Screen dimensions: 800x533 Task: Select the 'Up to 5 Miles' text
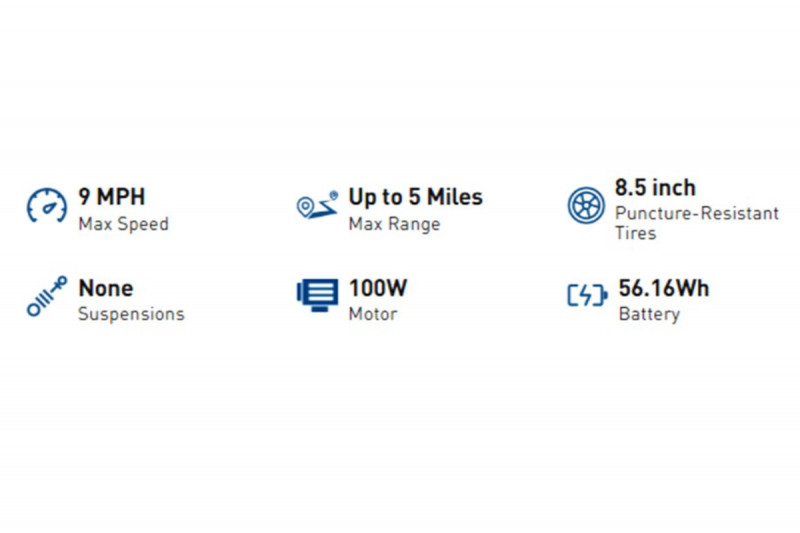pos(415,197)
